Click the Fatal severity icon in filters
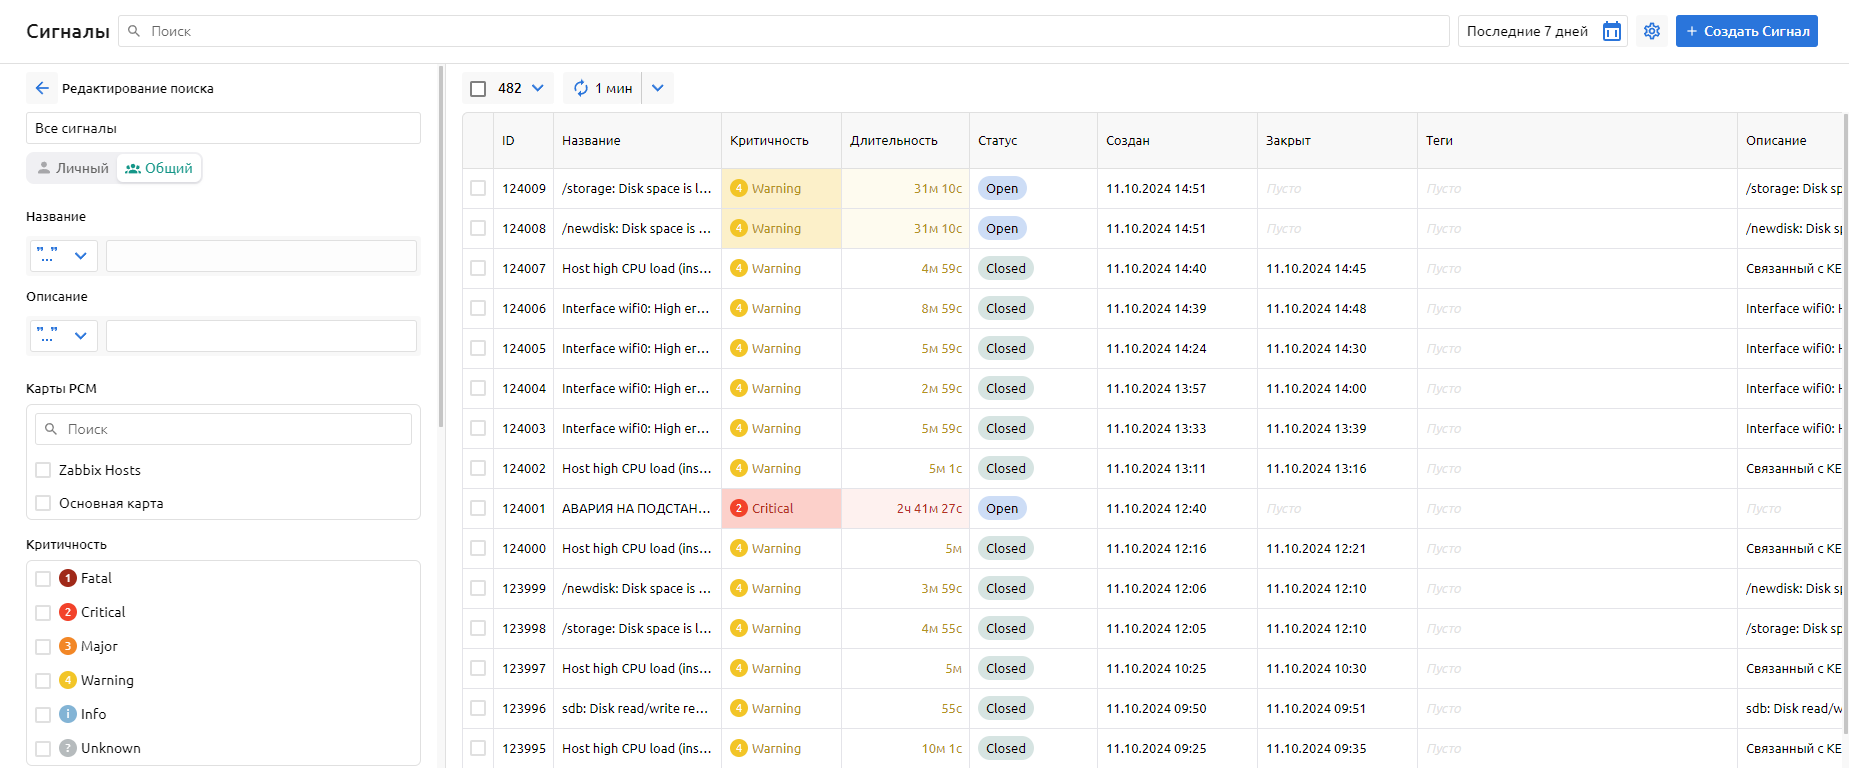The height and width of the screenshot is (768, 1849). click(x=68, y=578)
